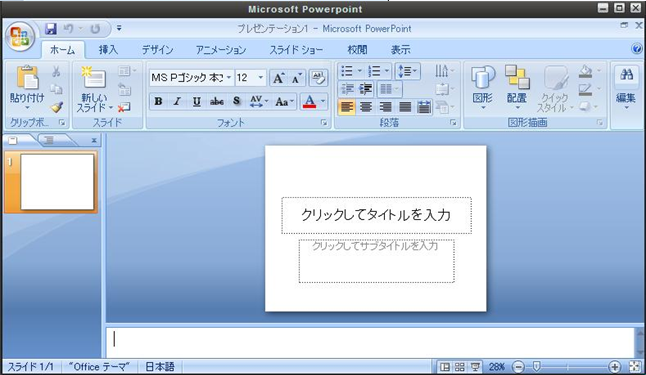This screenshot has height=375, width=646.
Task: Open the デザイン ribbon tab
Action: [158, 50]
